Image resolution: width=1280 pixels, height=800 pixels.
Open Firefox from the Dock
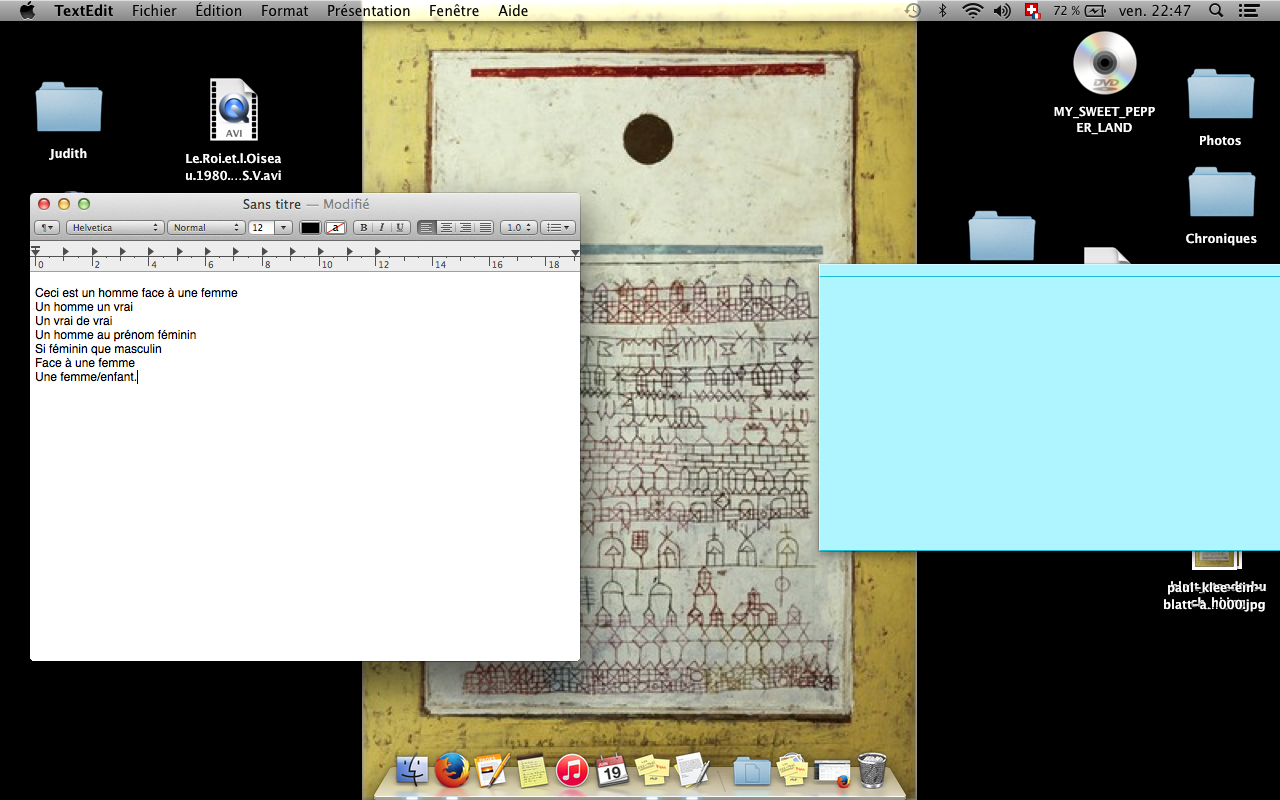point(452,770)
